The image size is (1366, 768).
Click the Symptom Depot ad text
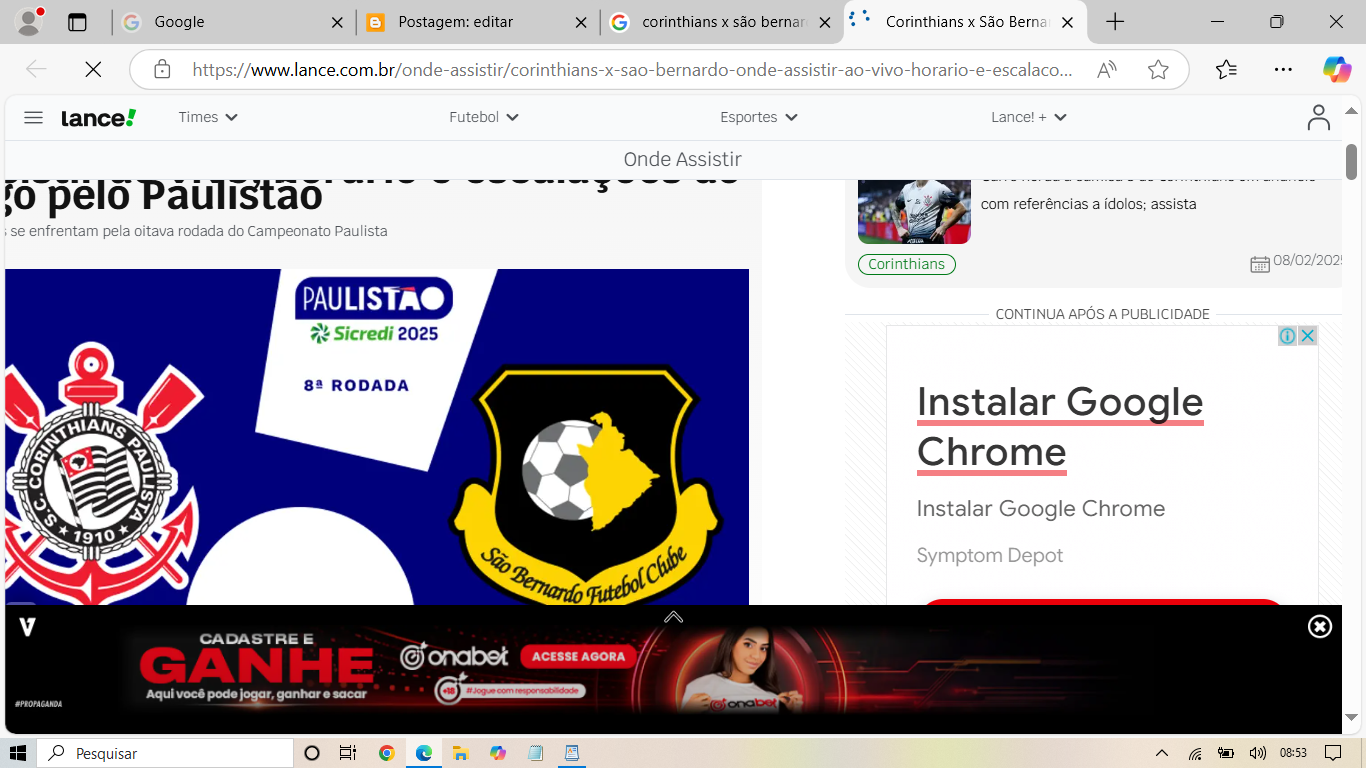[x=990, y=555]
